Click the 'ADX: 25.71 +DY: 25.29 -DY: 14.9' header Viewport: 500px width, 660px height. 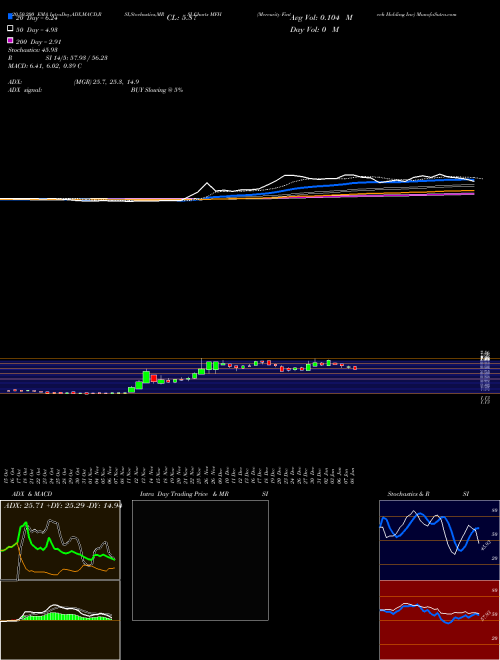click(63, 505)
